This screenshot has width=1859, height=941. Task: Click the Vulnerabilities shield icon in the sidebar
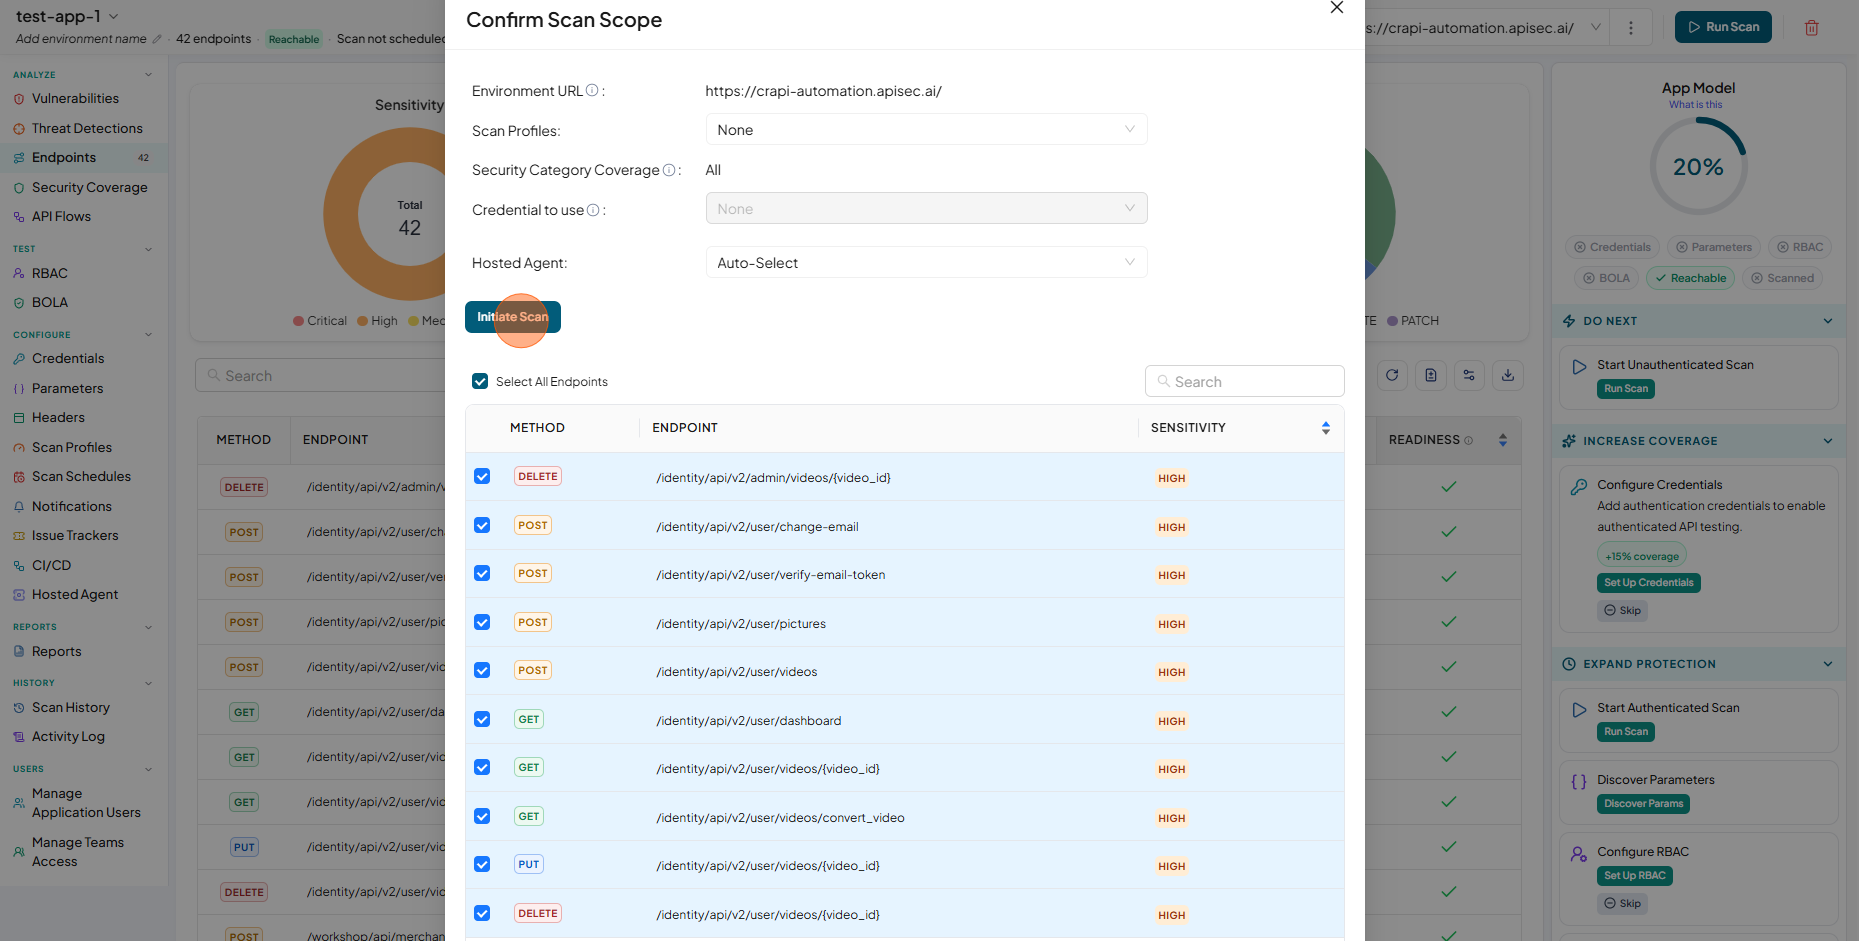(19, 99)
